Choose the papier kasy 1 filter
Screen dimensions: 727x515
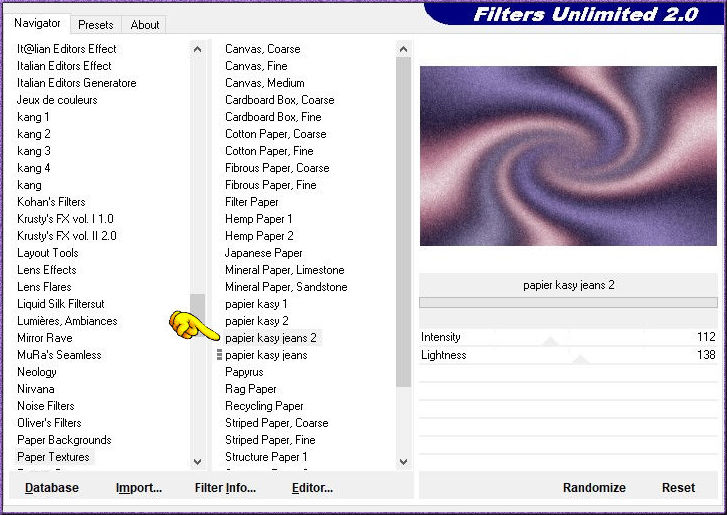pyautogui.click(x=256, y=304)
